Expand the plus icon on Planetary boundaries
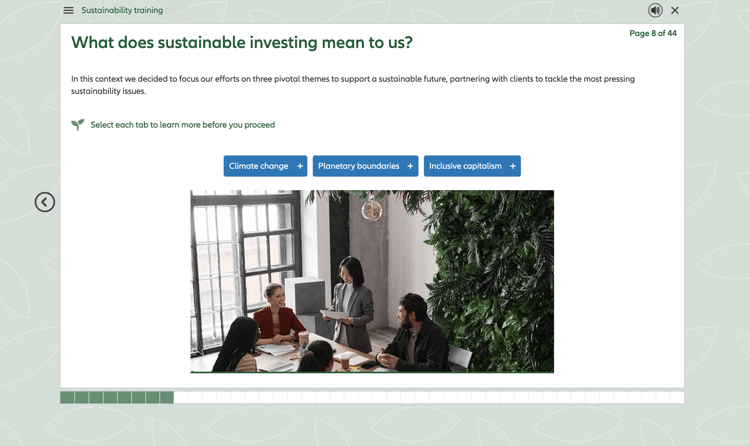Viewport: 750px width, 446px height. (x=410, y=166)
